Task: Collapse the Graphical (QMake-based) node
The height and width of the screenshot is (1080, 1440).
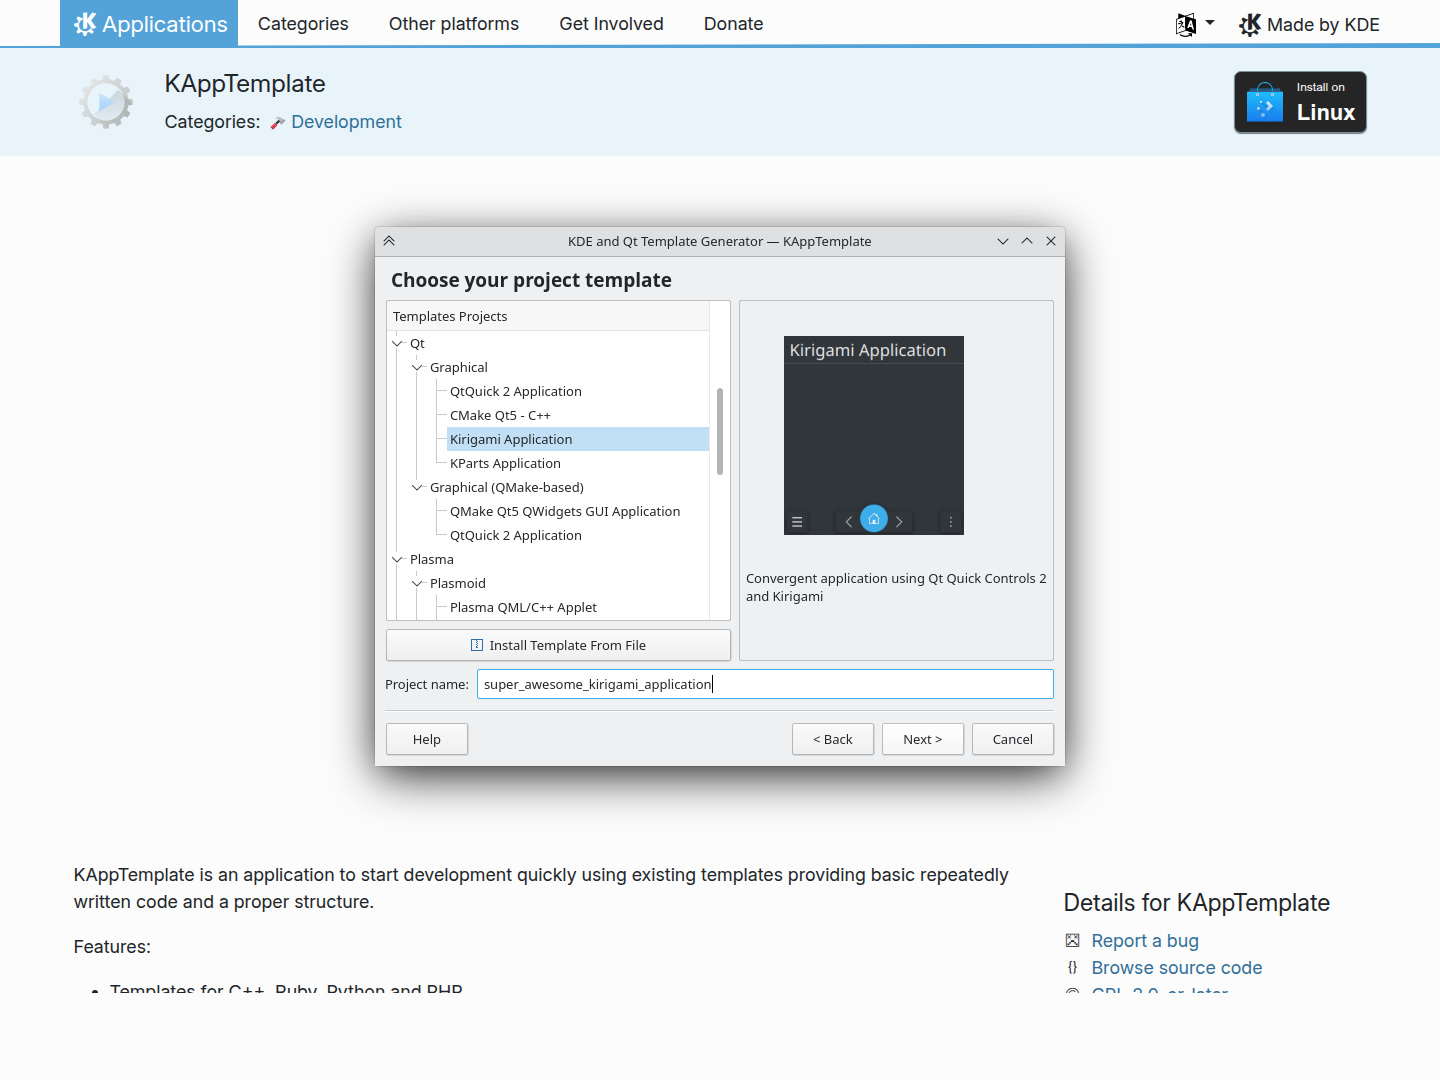Action: [x=418, y=487]
